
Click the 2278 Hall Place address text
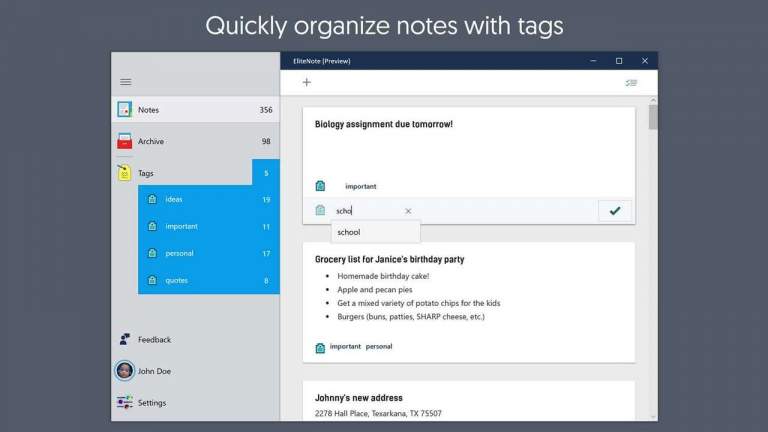pyautogui.click(x=378, y=413)
